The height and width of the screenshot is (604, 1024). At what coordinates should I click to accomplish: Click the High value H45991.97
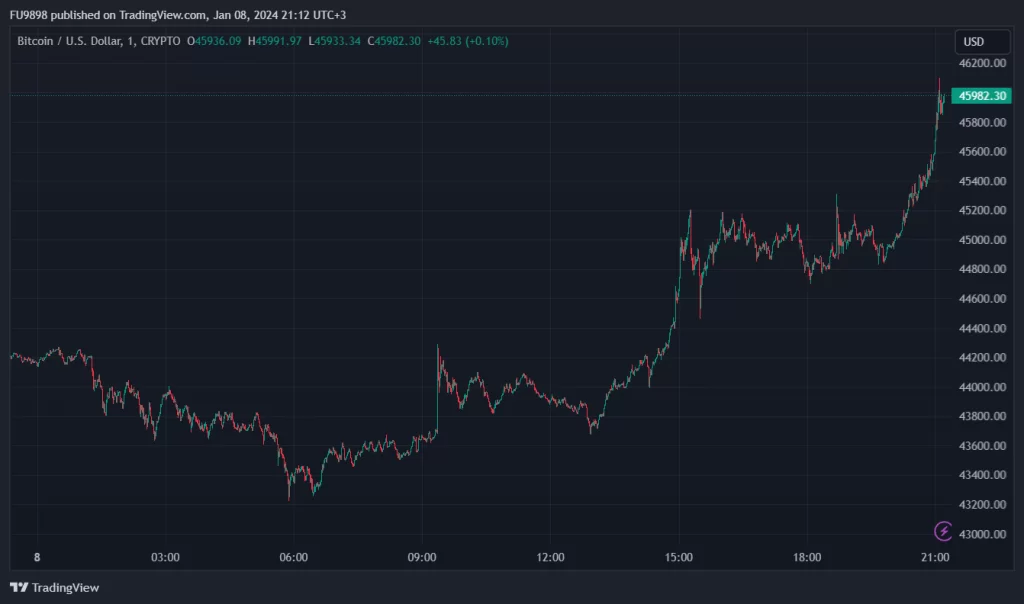tap(277, 41)
